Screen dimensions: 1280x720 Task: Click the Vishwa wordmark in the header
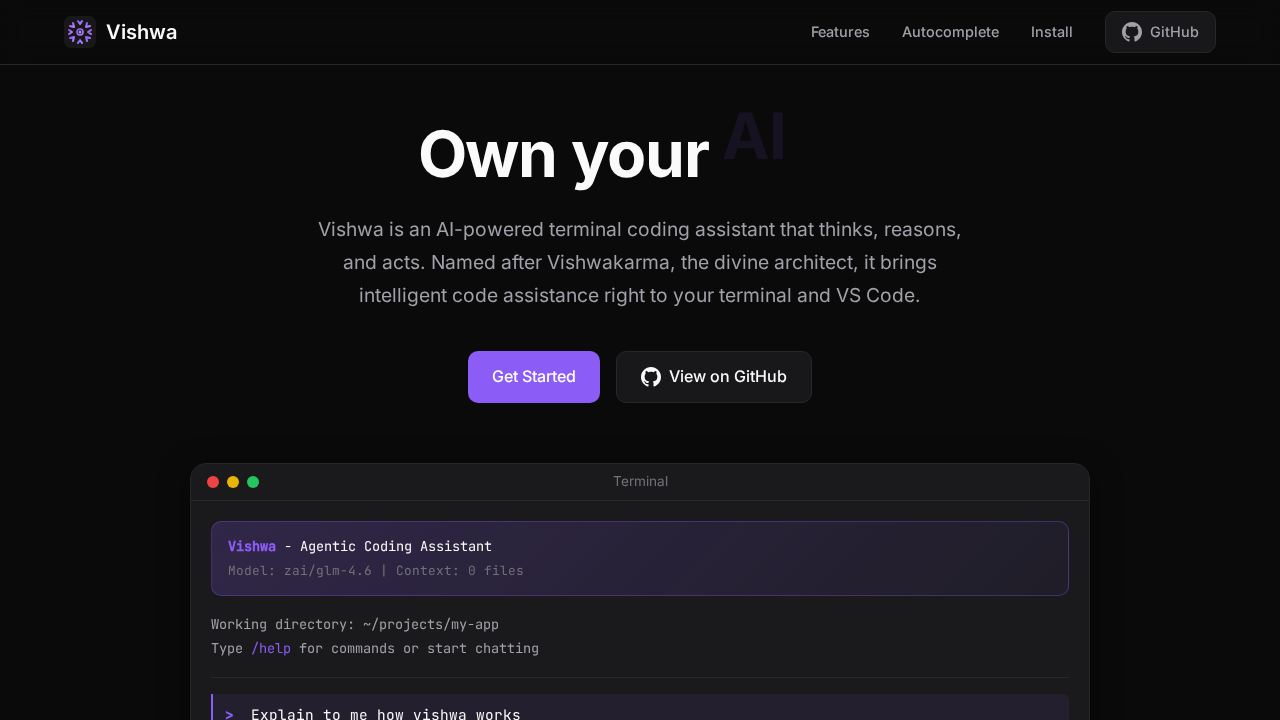tap(141, 31)
